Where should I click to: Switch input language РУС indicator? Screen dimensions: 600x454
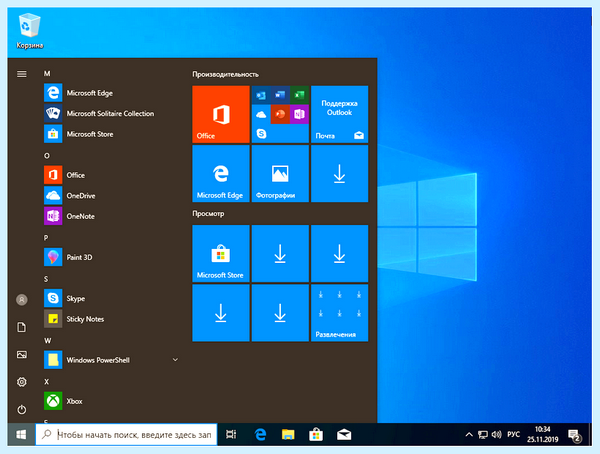(514, 434)
